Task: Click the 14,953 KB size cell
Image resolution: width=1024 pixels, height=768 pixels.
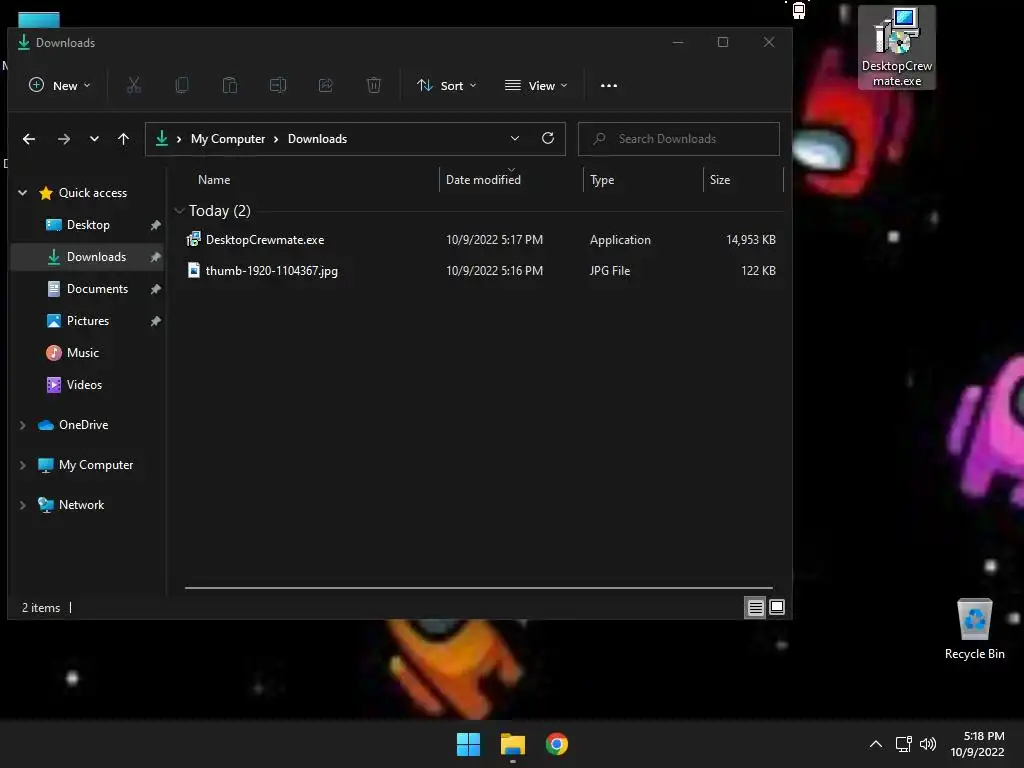Action: (x=751, y=240)
